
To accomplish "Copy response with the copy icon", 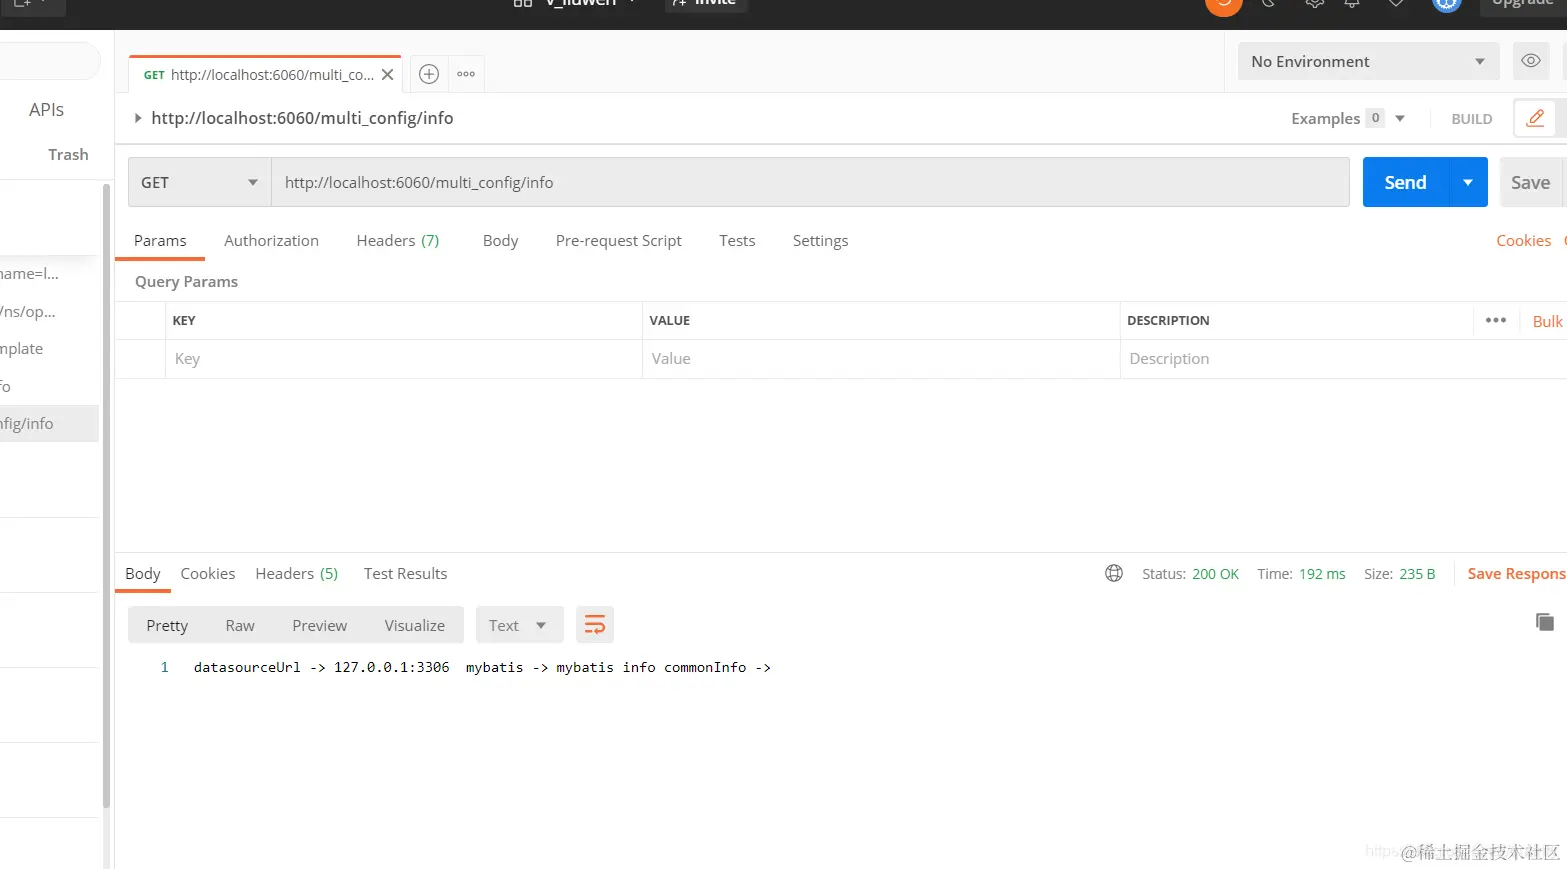I will [1545, 622].
